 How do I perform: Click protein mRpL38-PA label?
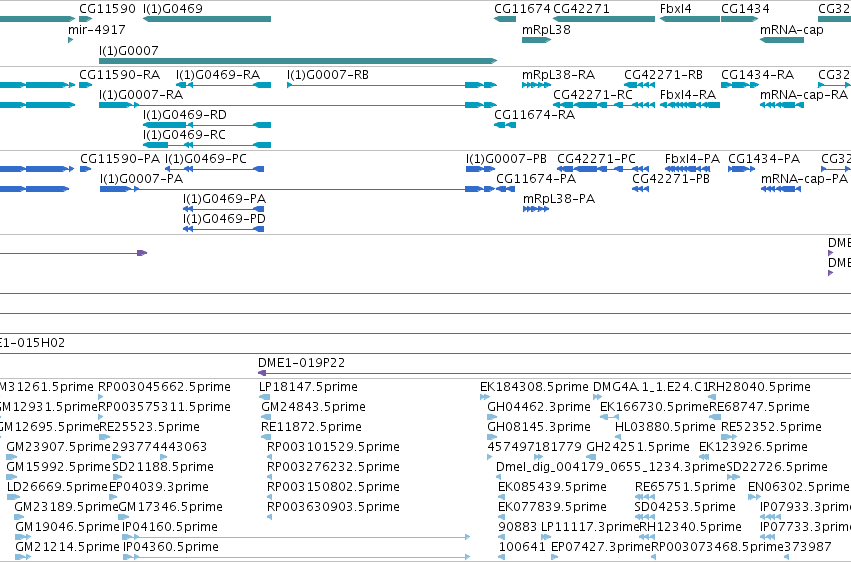click(x=559, y=199)
